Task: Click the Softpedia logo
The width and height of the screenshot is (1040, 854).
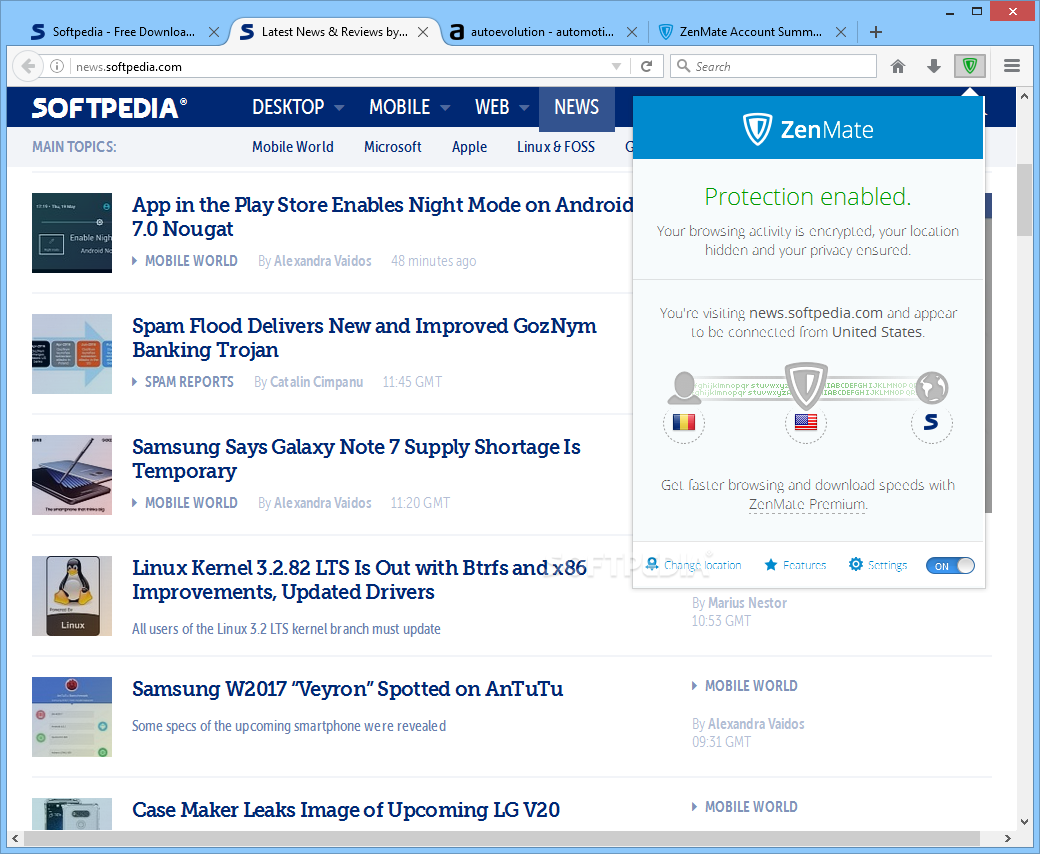Action: pyautogui.click(x=109, y=107)
